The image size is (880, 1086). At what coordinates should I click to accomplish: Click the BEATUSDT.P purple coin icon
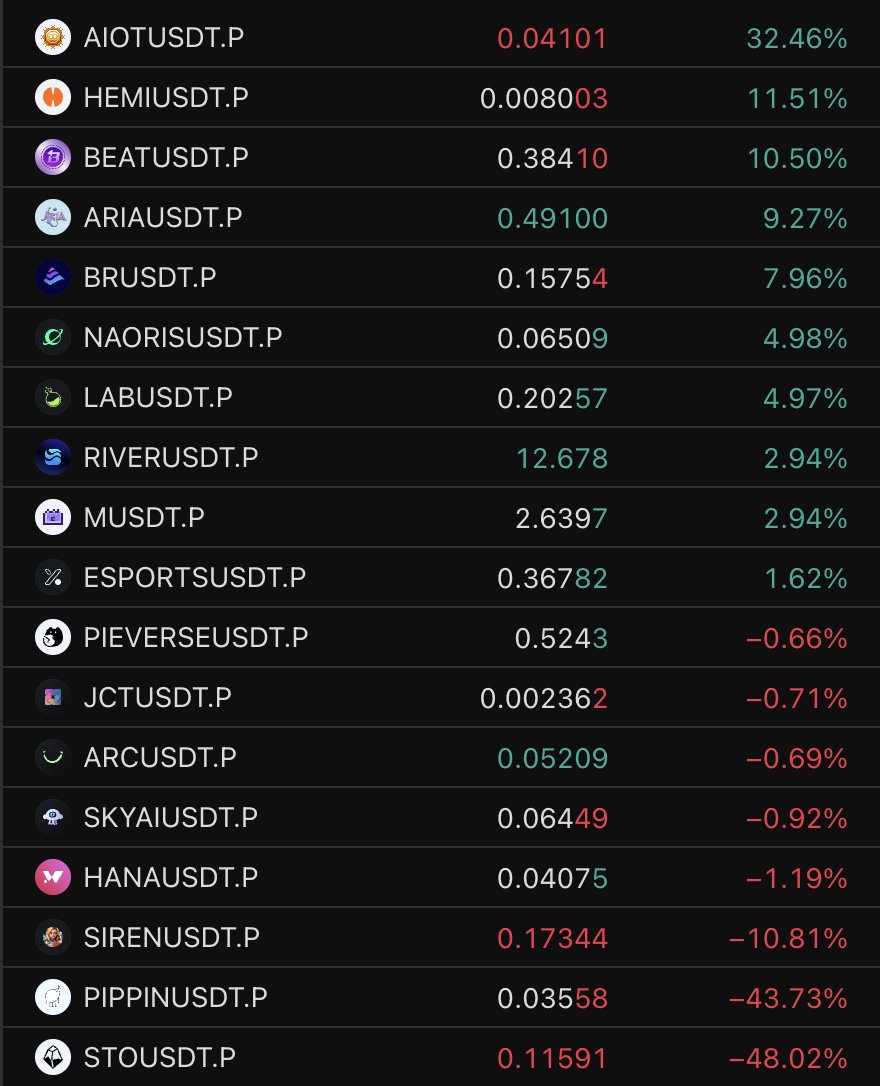click(52, 158)
